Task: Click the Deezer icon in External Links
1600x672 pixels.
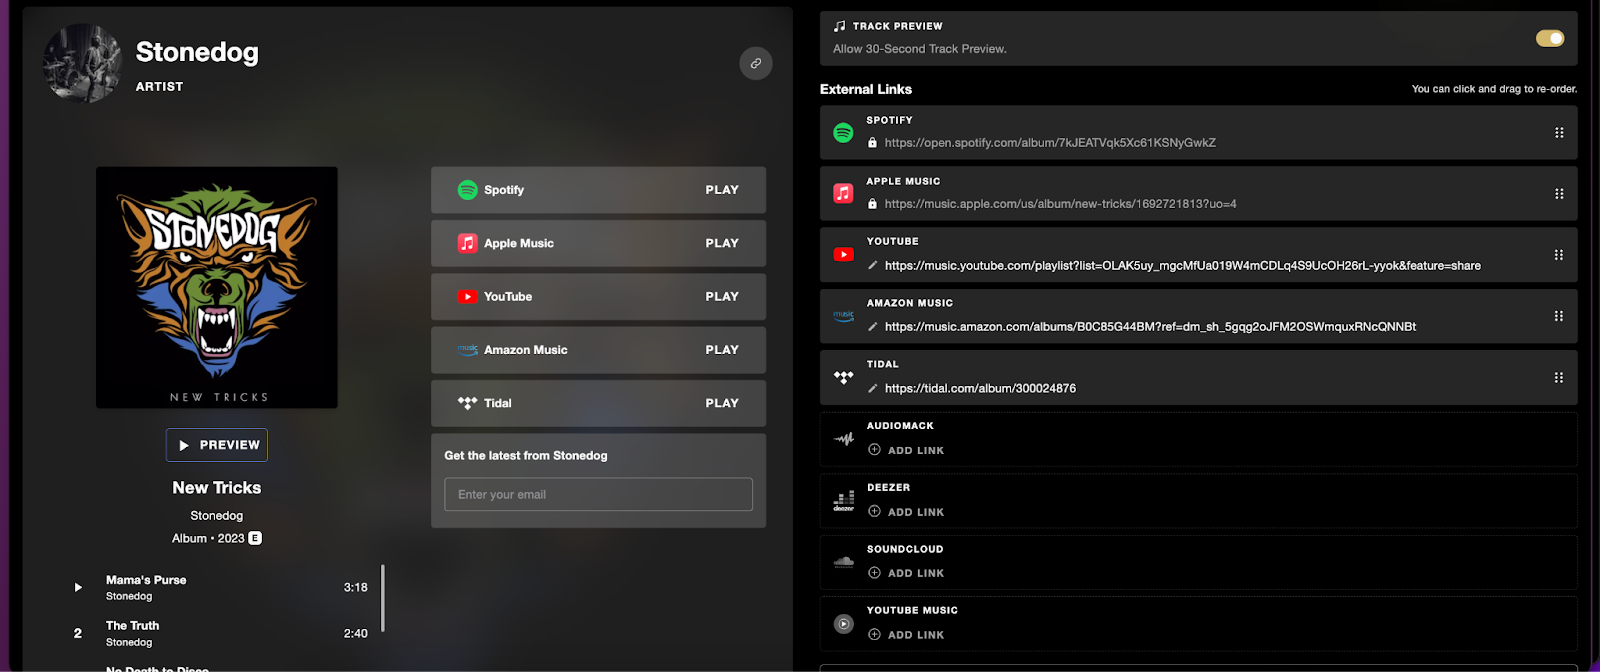Action: [x=843, y=501]
